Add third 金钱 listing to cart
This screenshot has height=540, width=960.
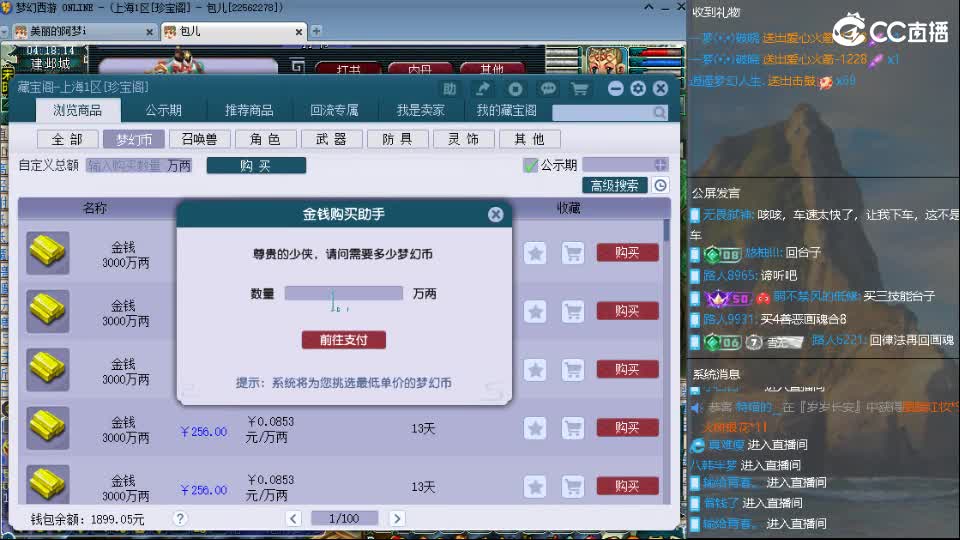pyautogui.click(x=573, y=370)
